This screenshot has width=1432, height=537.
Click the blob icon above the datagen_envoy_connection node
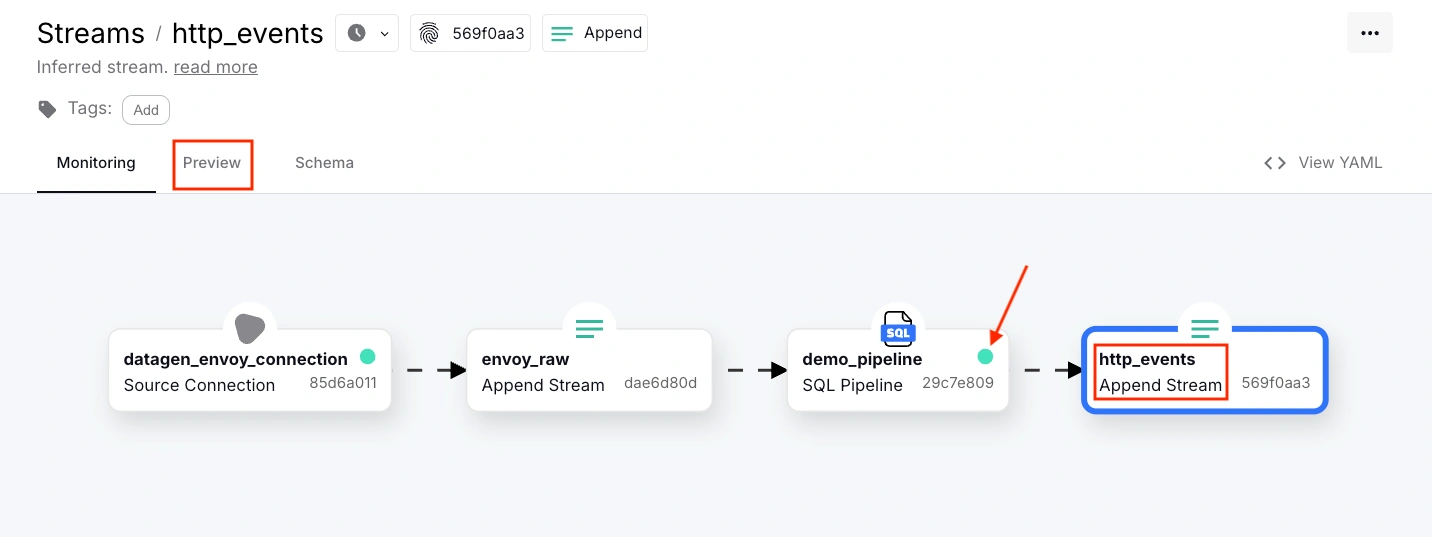(x=250, y=328)
